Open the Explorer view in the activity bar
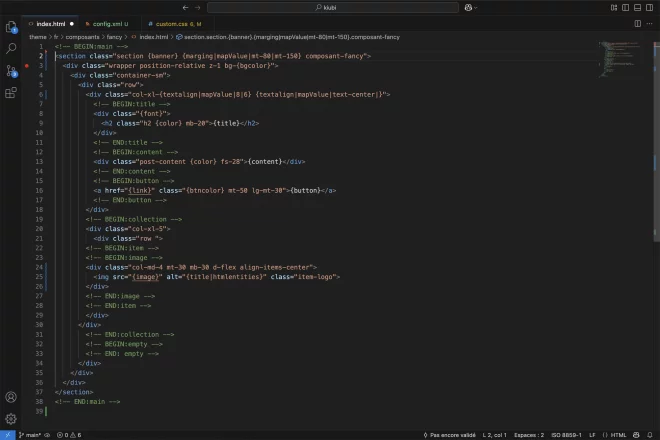The image size is (660, 440). click(11, 27)
